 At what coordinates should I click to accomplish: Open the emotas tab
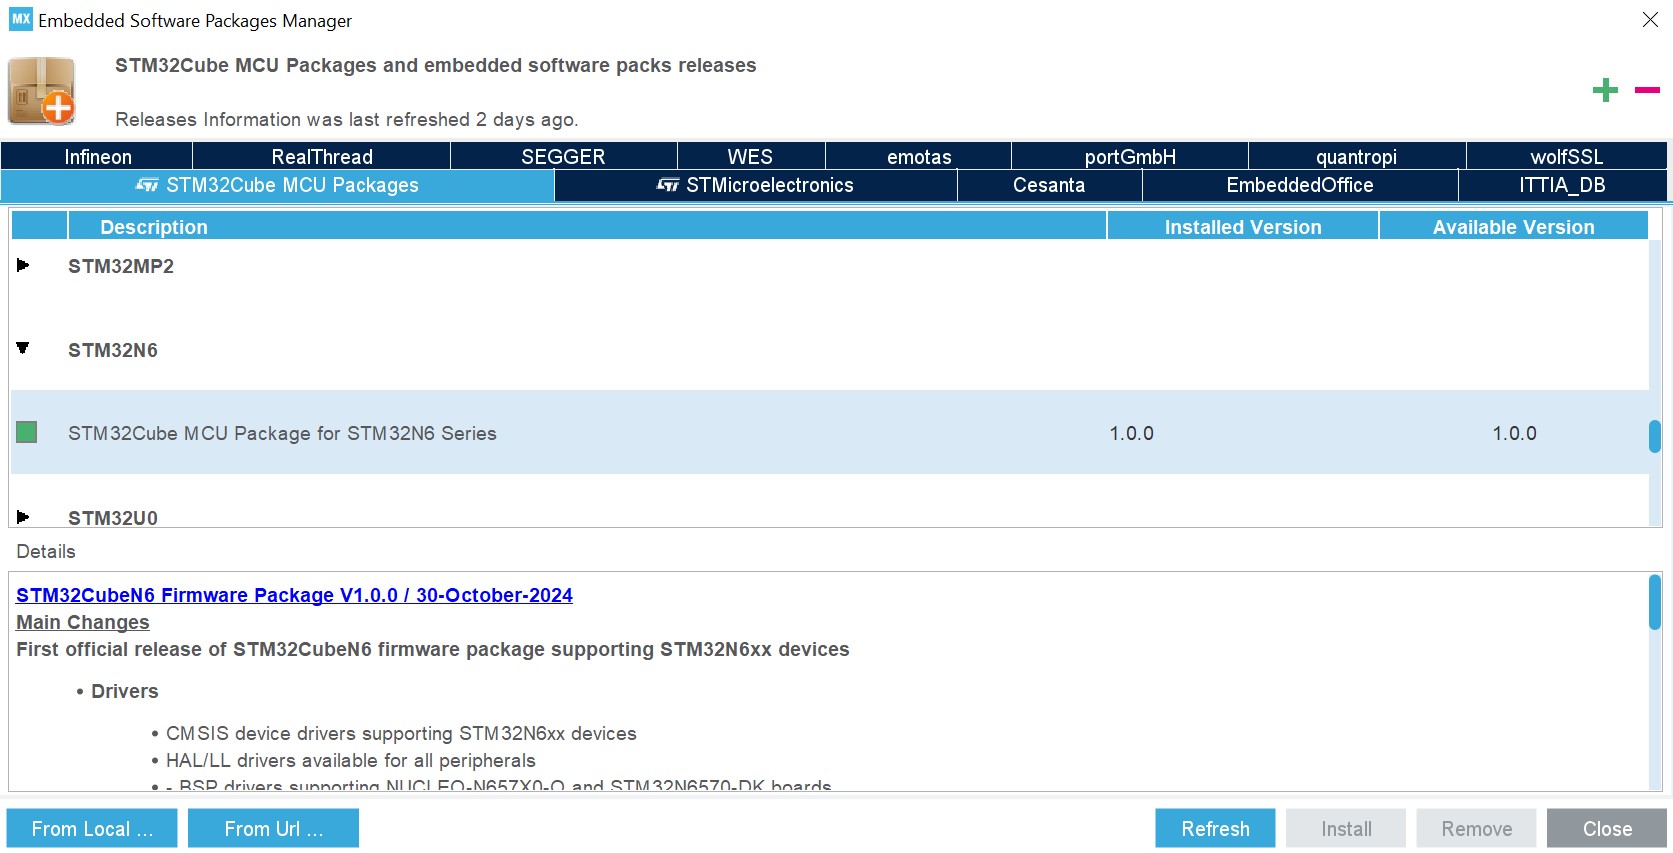coord(919,156)
